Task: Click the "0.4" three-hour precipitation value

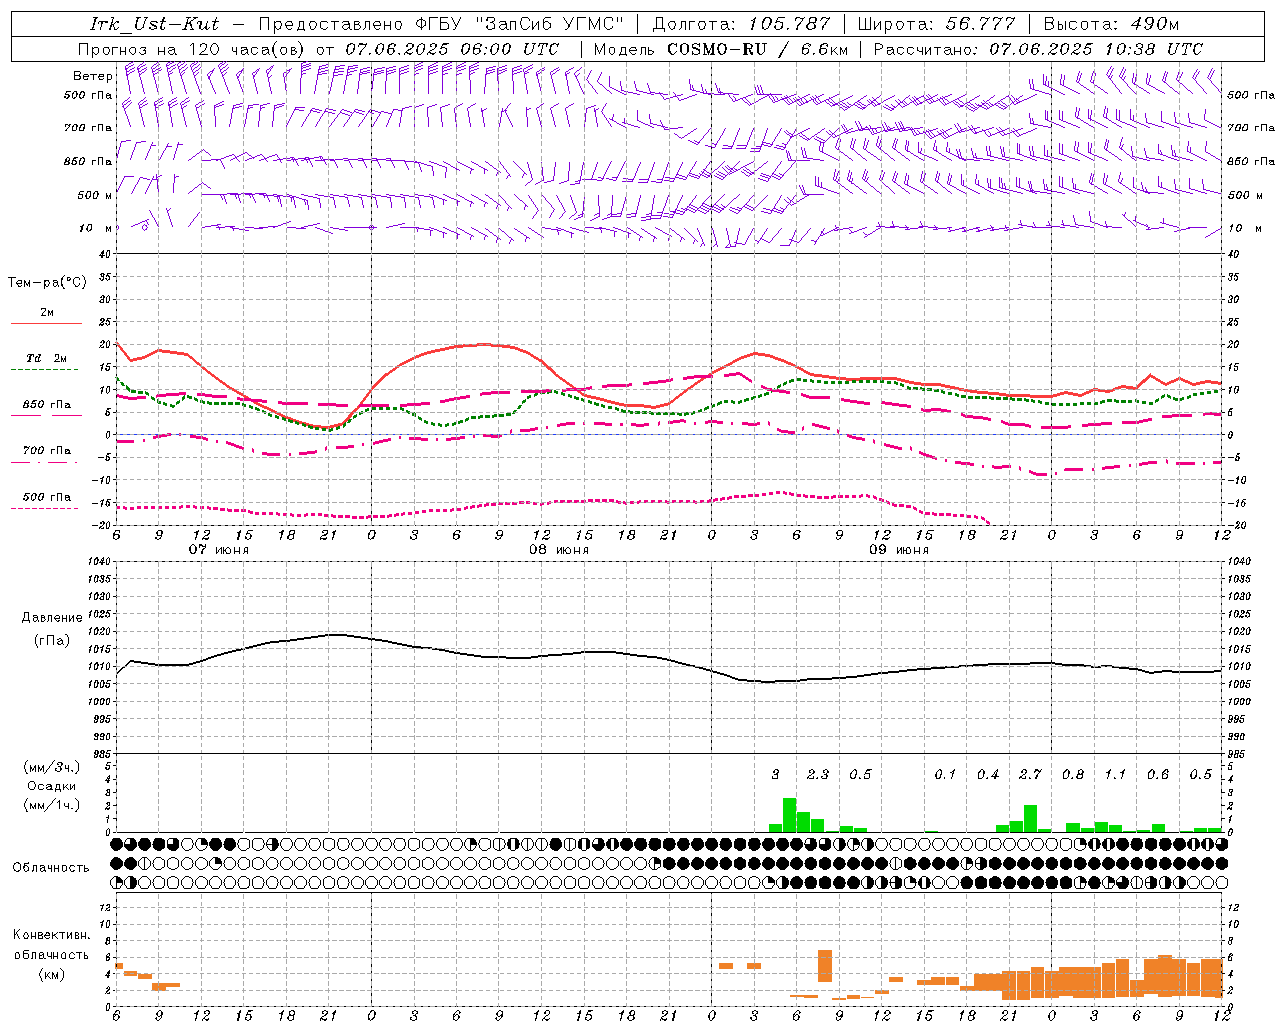Action: click(988, 774)
